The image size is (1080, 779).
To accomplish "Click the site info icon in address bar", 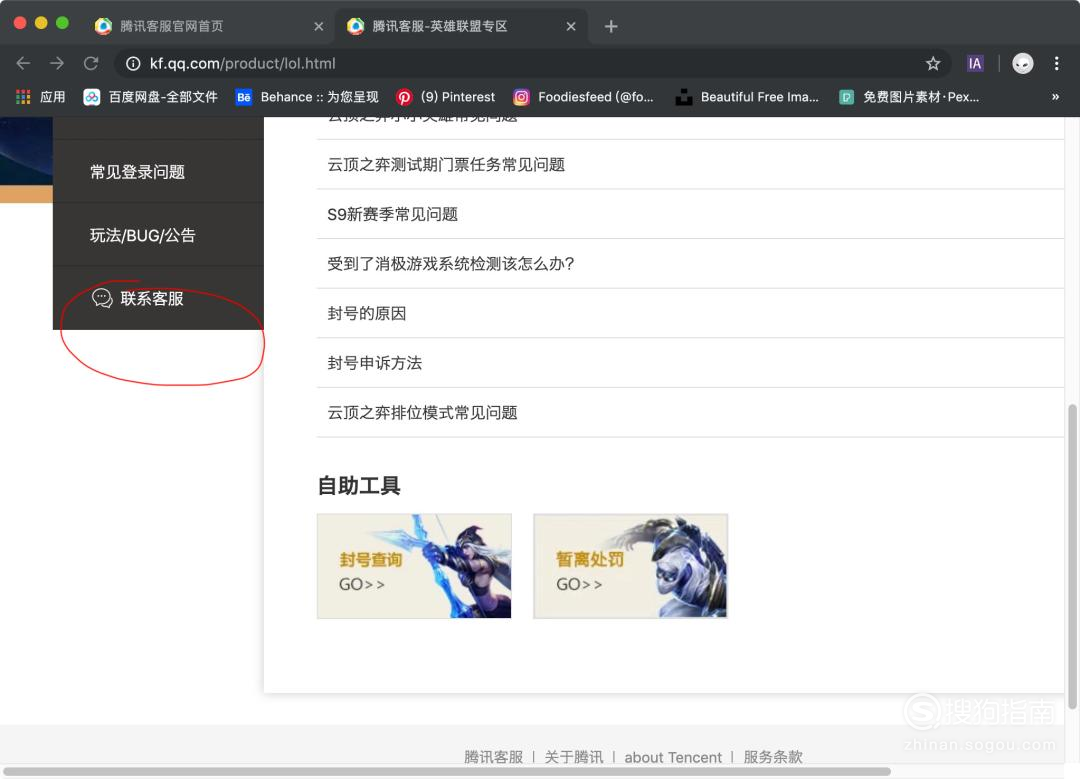I will tap(133, 63).
